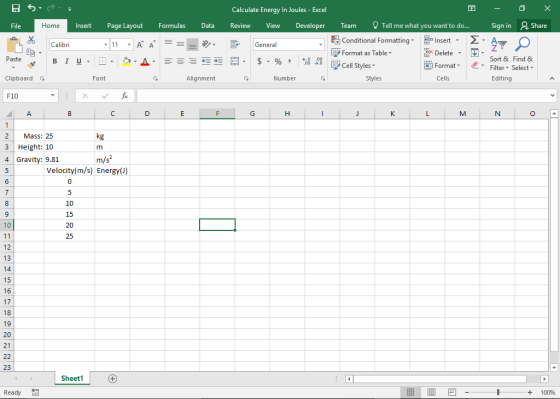Image resolution: width=560 pixels, height=399 pixels.
Task: Toggle Bottom Align
Action: (192, 45)
